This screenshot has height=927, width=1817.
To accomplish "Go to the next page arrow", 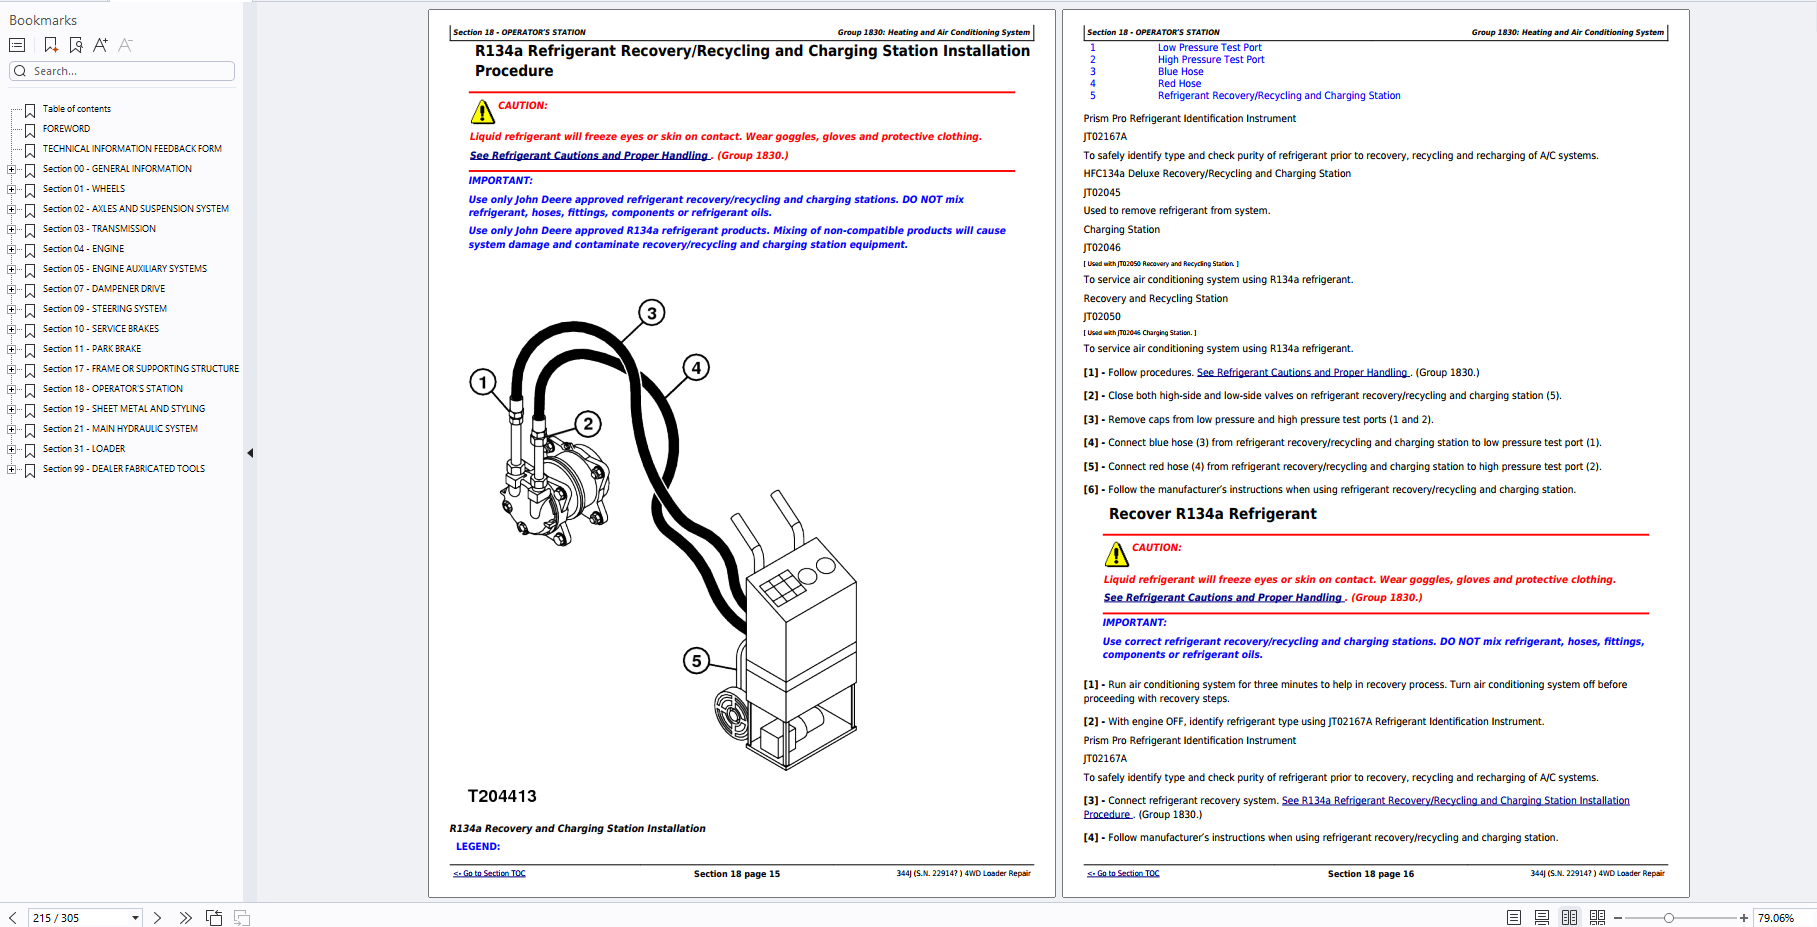I will click(157, 918).
